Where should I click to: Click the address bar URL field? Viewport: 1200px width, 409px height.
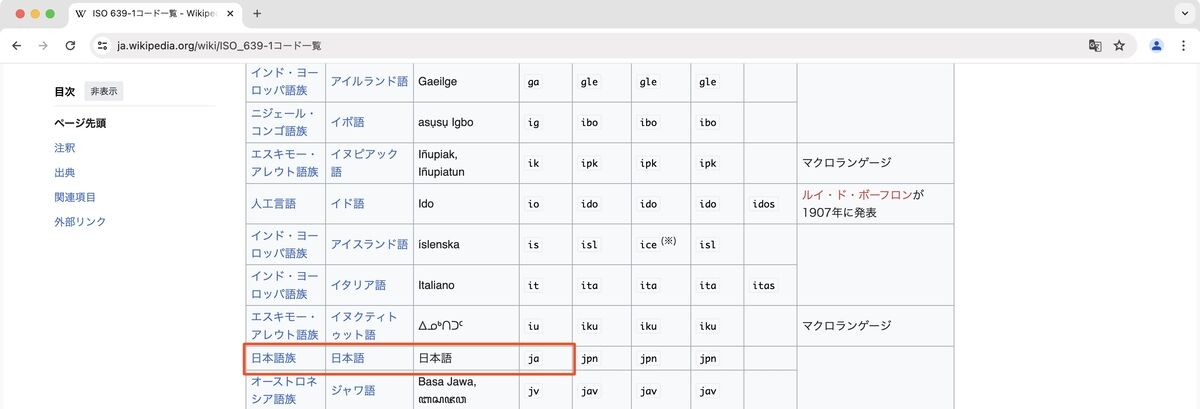point(600,45)
